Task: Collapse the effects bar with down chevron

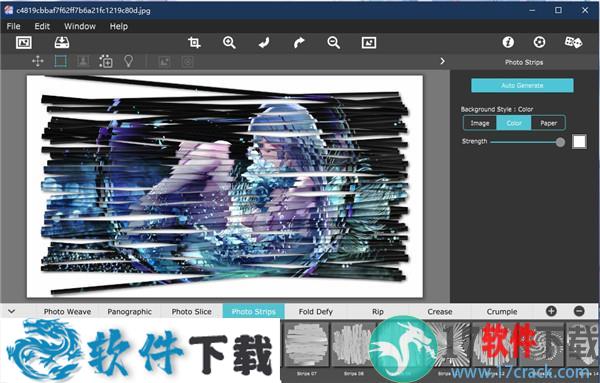Action: point(11,311)
